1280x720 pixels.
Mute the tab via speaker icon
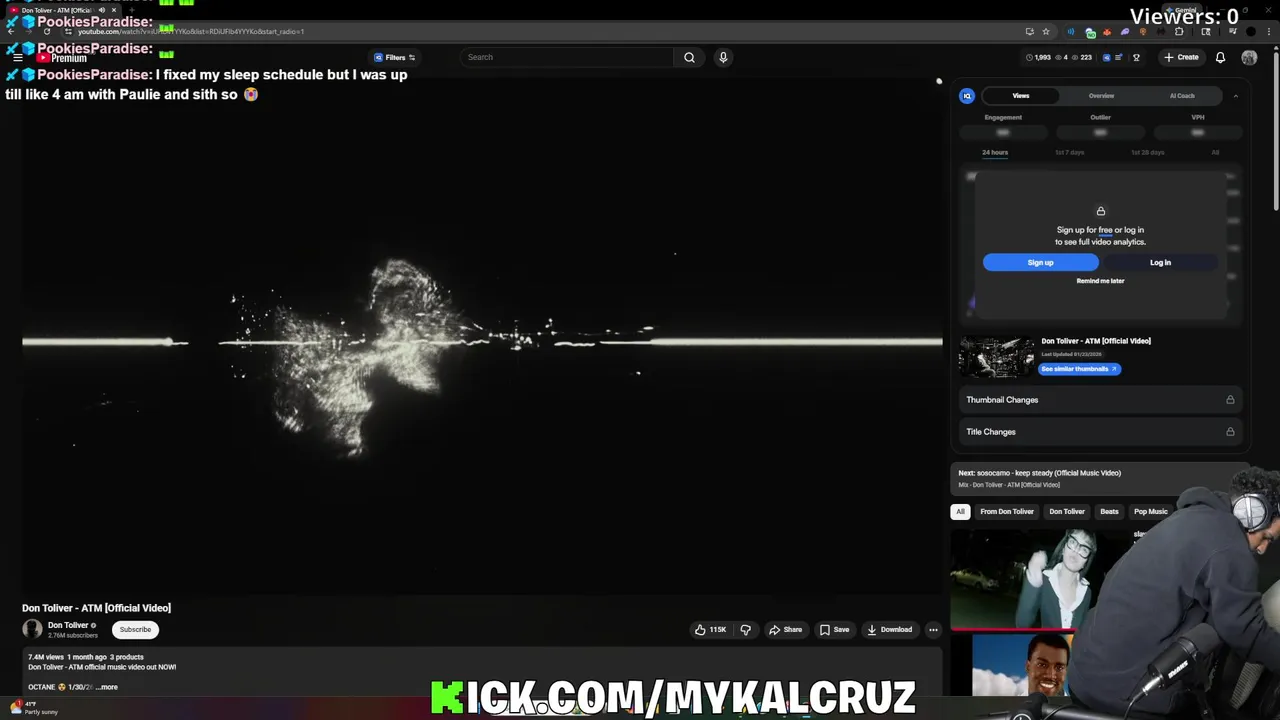click(x=101, y=10)
